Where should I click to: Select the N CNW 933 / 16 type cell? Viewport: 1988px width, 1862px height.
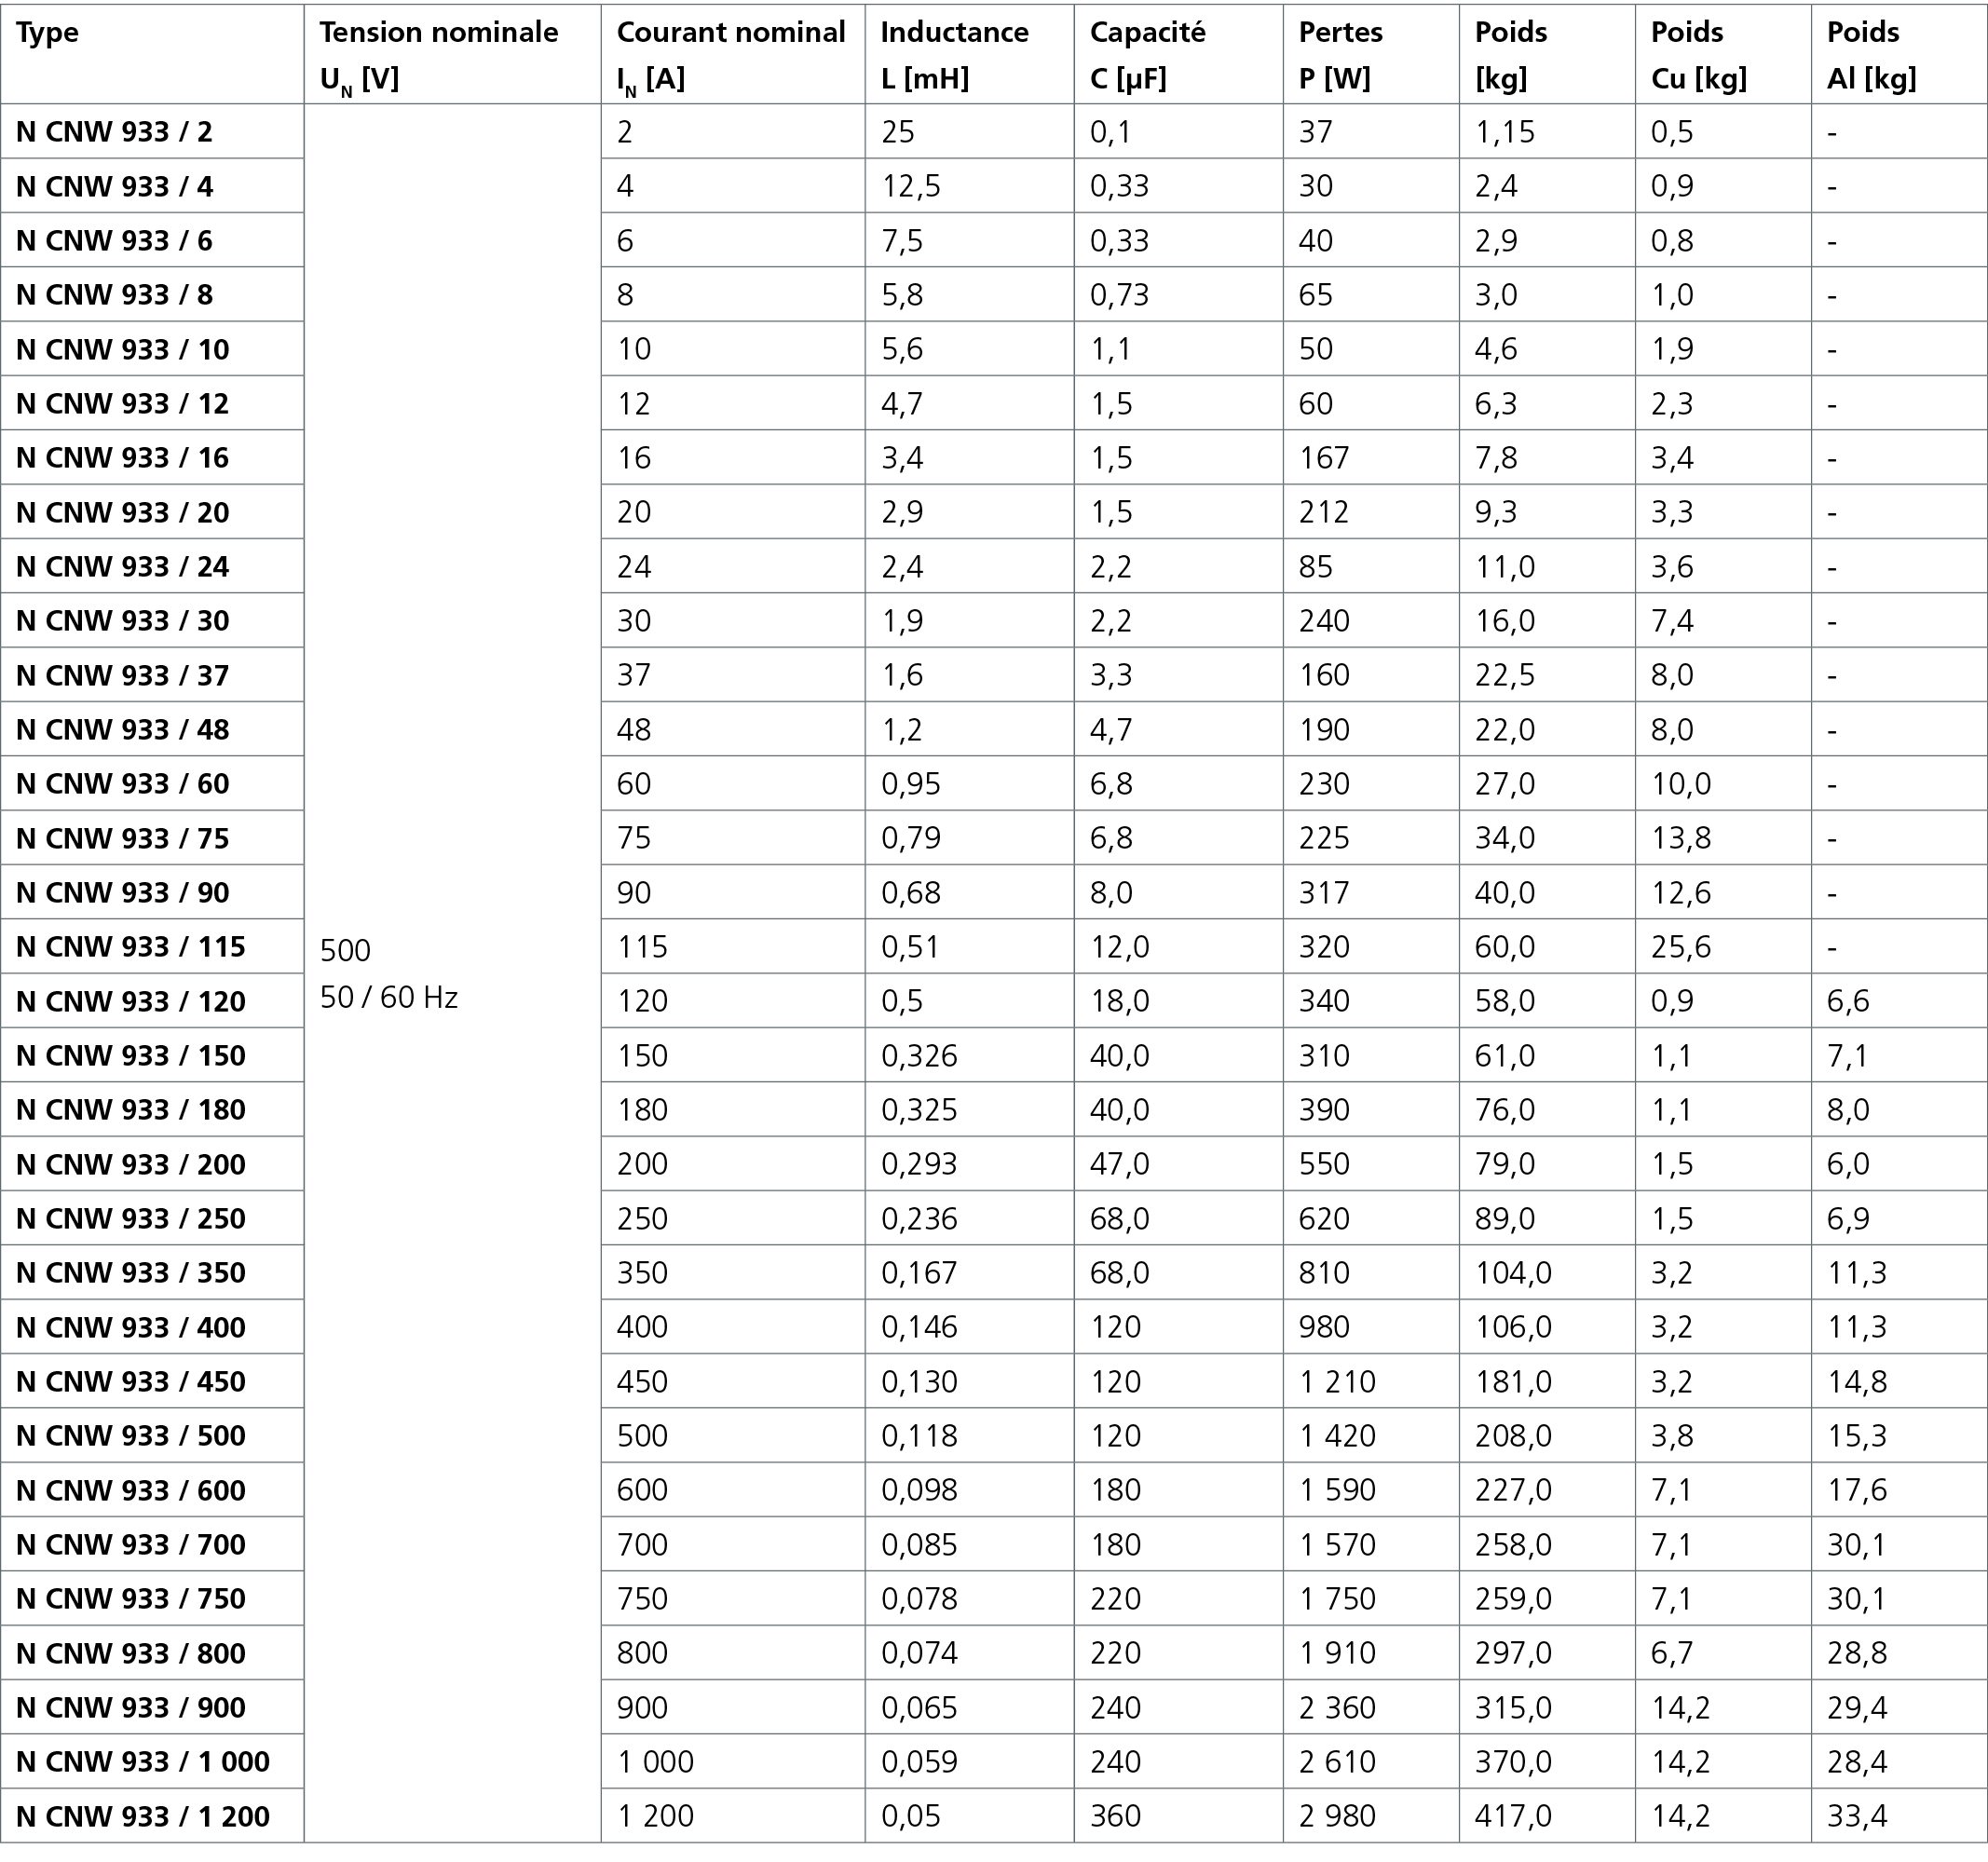pos(123,458)
